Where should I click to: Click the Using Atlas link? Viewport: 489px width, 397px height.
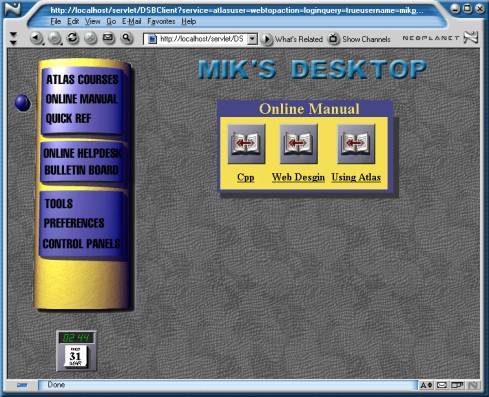click(x=356, y=177)
